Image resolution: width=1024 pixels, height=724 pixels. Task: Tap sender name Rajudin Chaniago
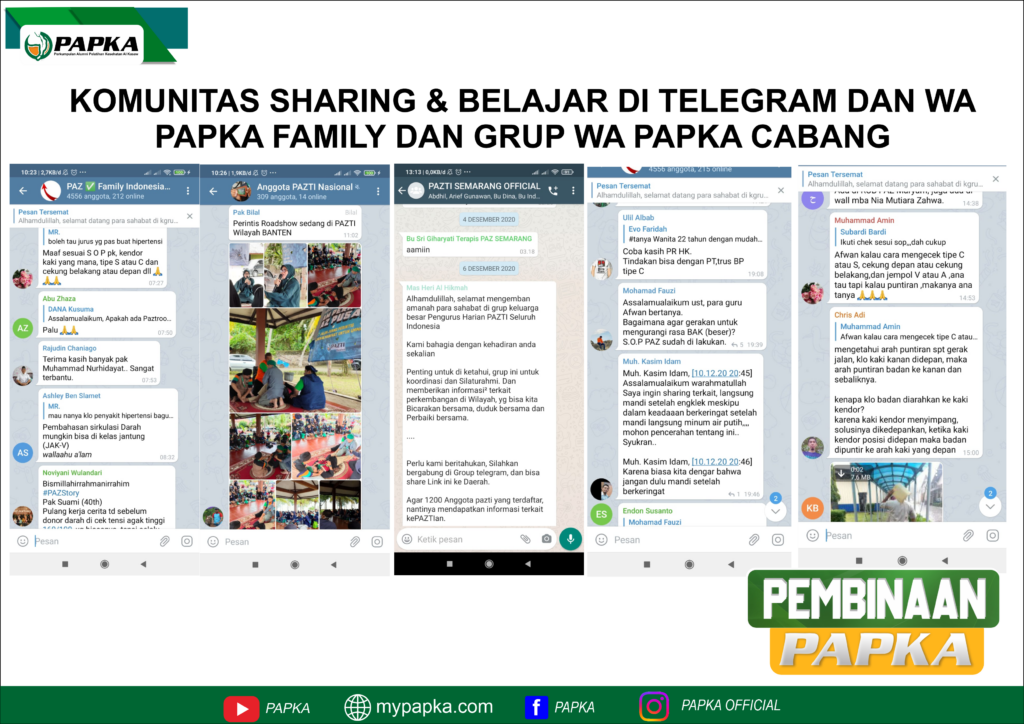(69, 348)
